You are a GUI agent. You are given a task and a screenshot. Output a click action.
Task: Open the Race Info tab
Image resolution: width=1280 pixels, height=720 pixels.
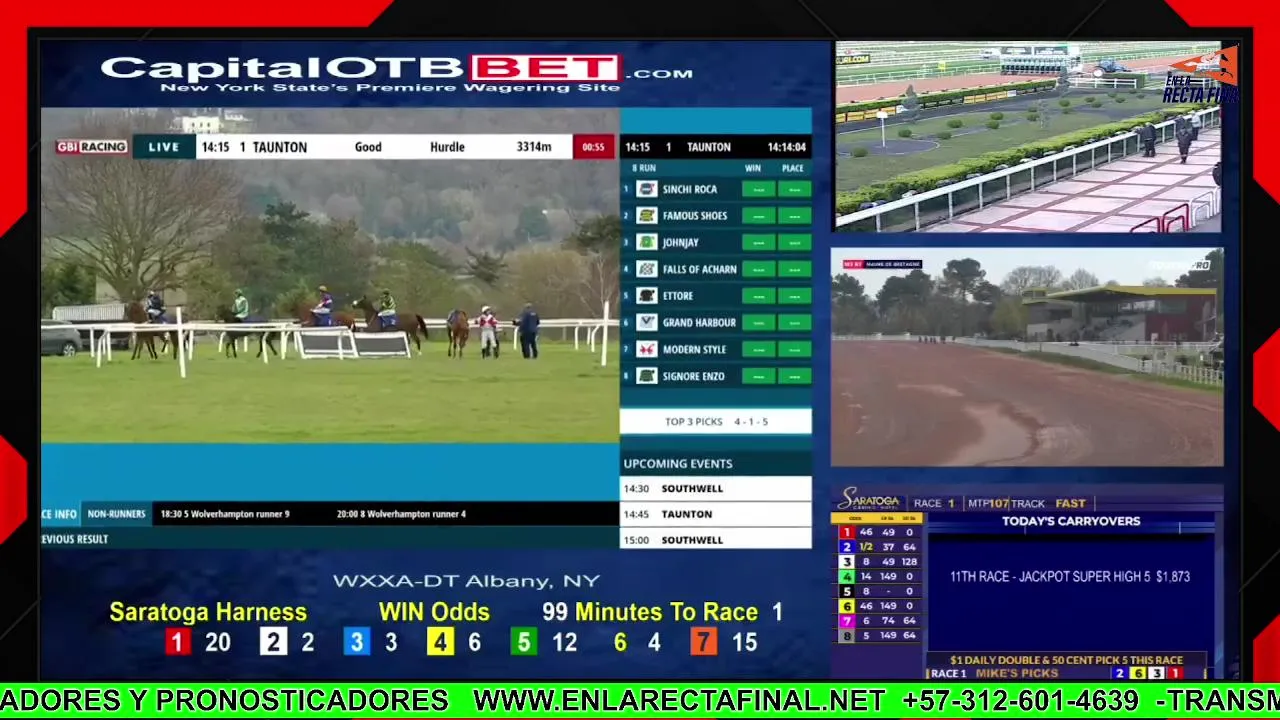pyautogui.click(x=60, y=514)
